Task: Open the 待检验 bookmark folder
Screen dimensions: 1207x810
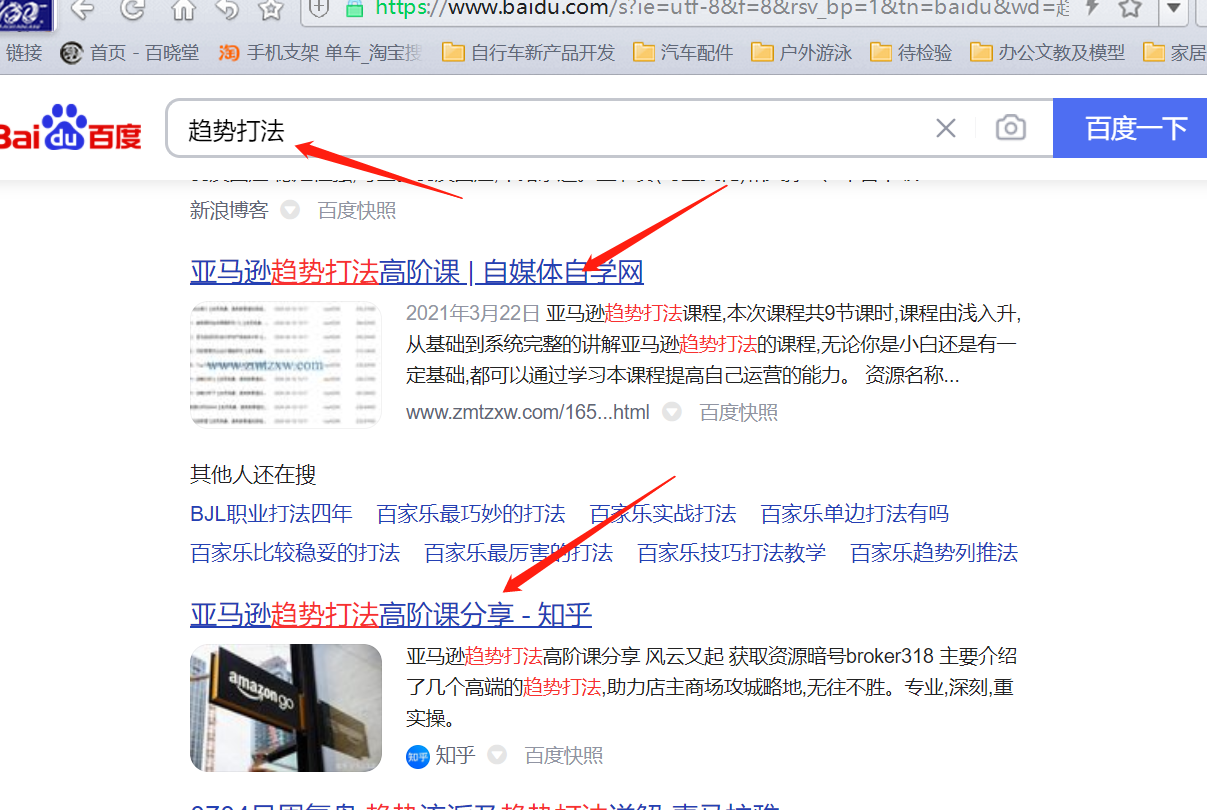Action: [911, 52]
